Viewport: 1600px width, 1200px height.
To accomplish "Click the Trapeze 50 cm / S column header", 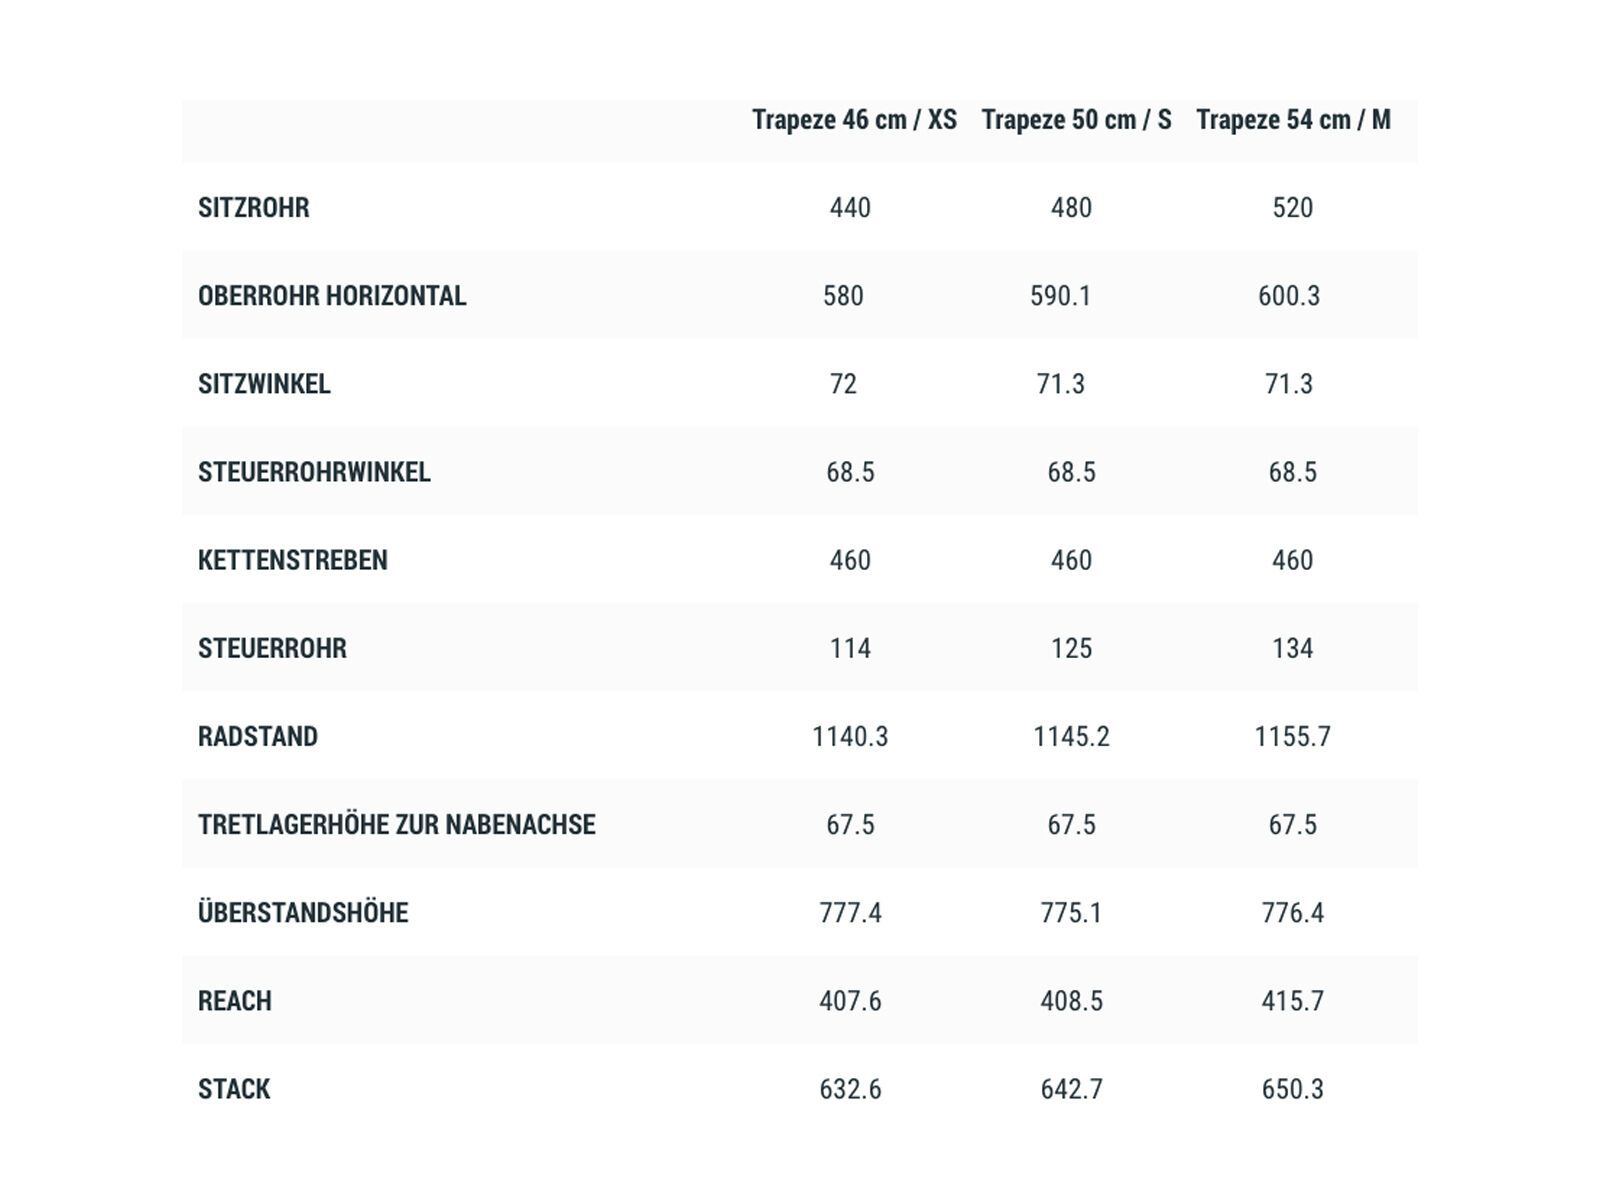I will pos(1076,120).
